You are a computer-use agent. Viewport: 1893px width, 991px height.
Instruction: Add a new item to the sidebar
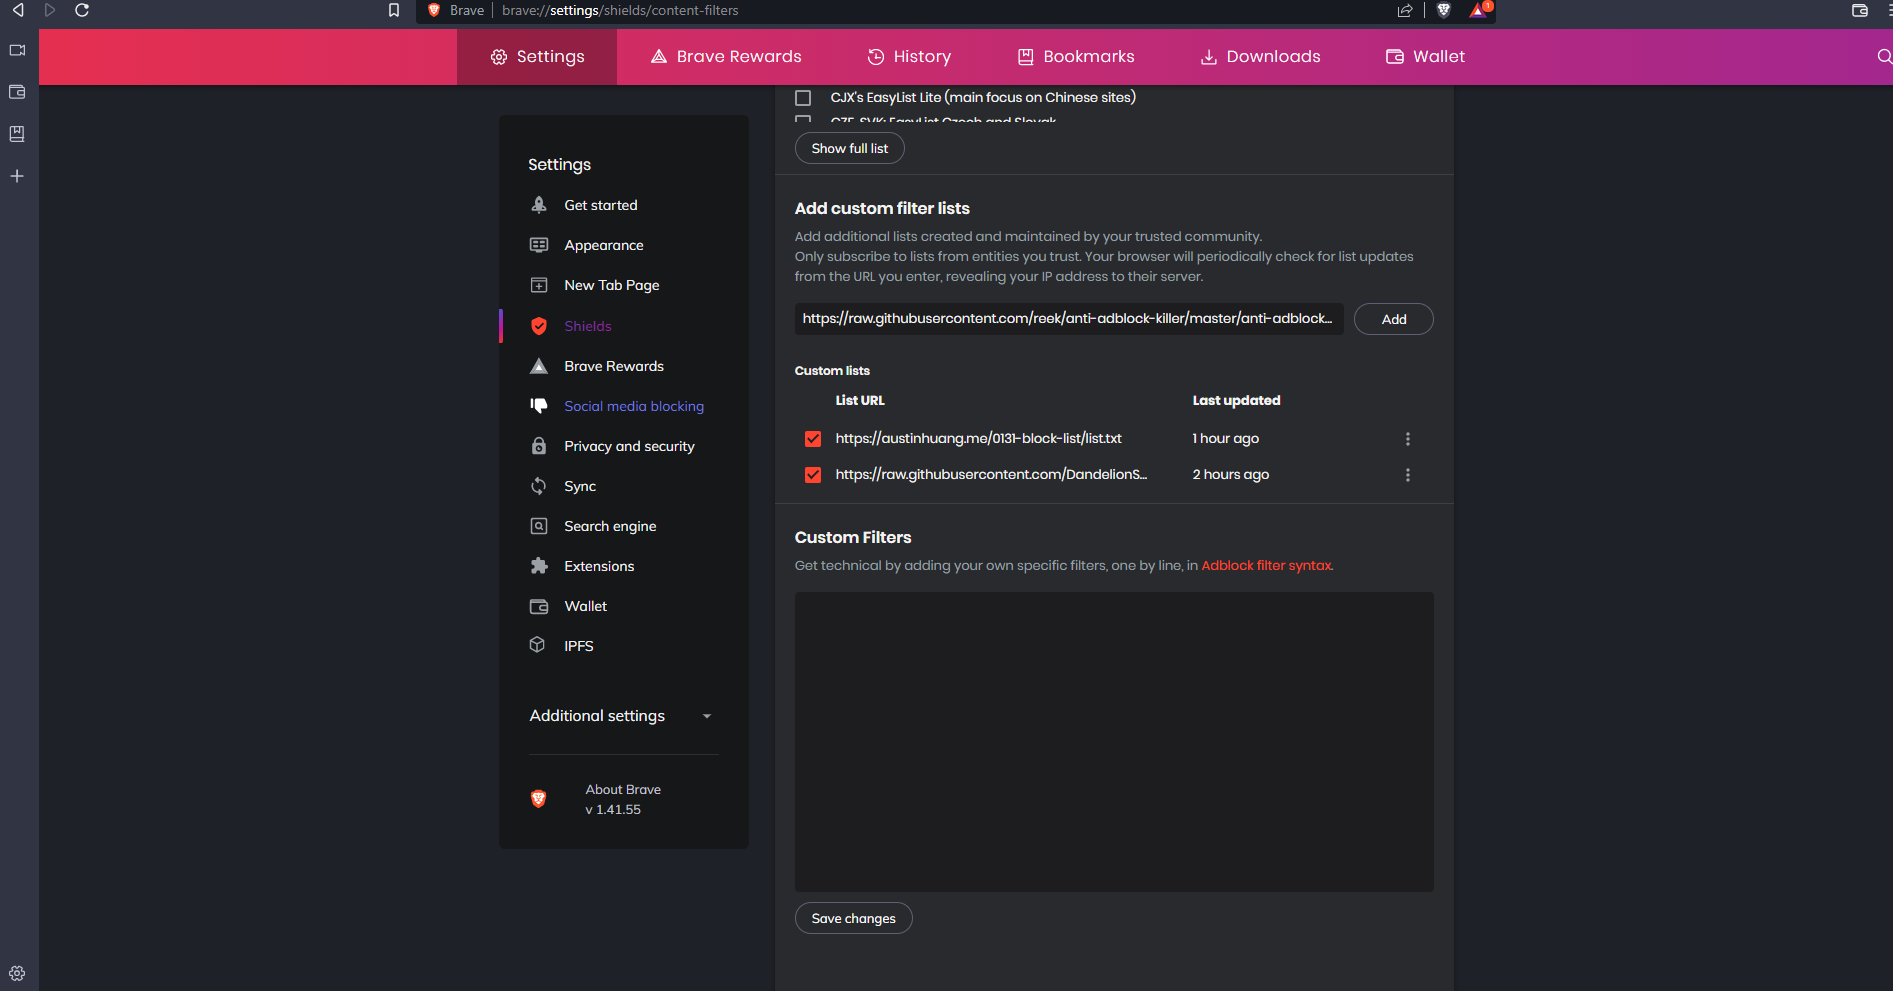(x=17, y=176)
